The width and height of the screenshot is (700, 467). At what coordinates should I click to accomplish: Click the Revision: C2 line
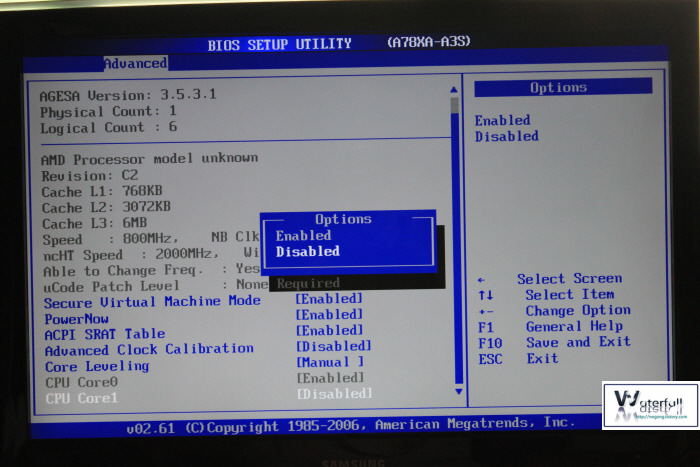click(90, 175)
